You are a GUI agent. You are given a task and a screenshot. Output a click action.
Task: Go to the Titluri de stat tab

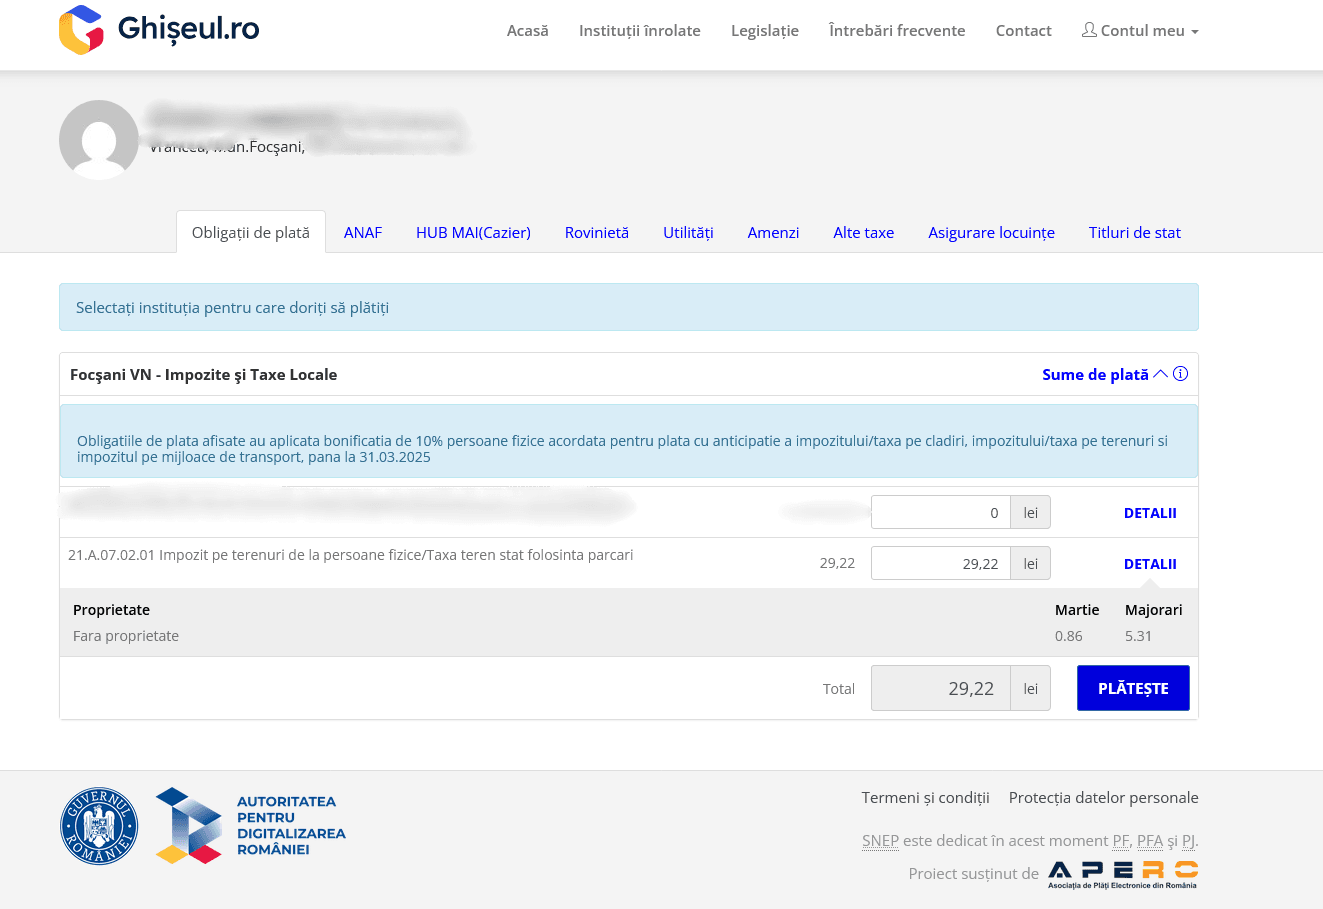(1134, 233)
